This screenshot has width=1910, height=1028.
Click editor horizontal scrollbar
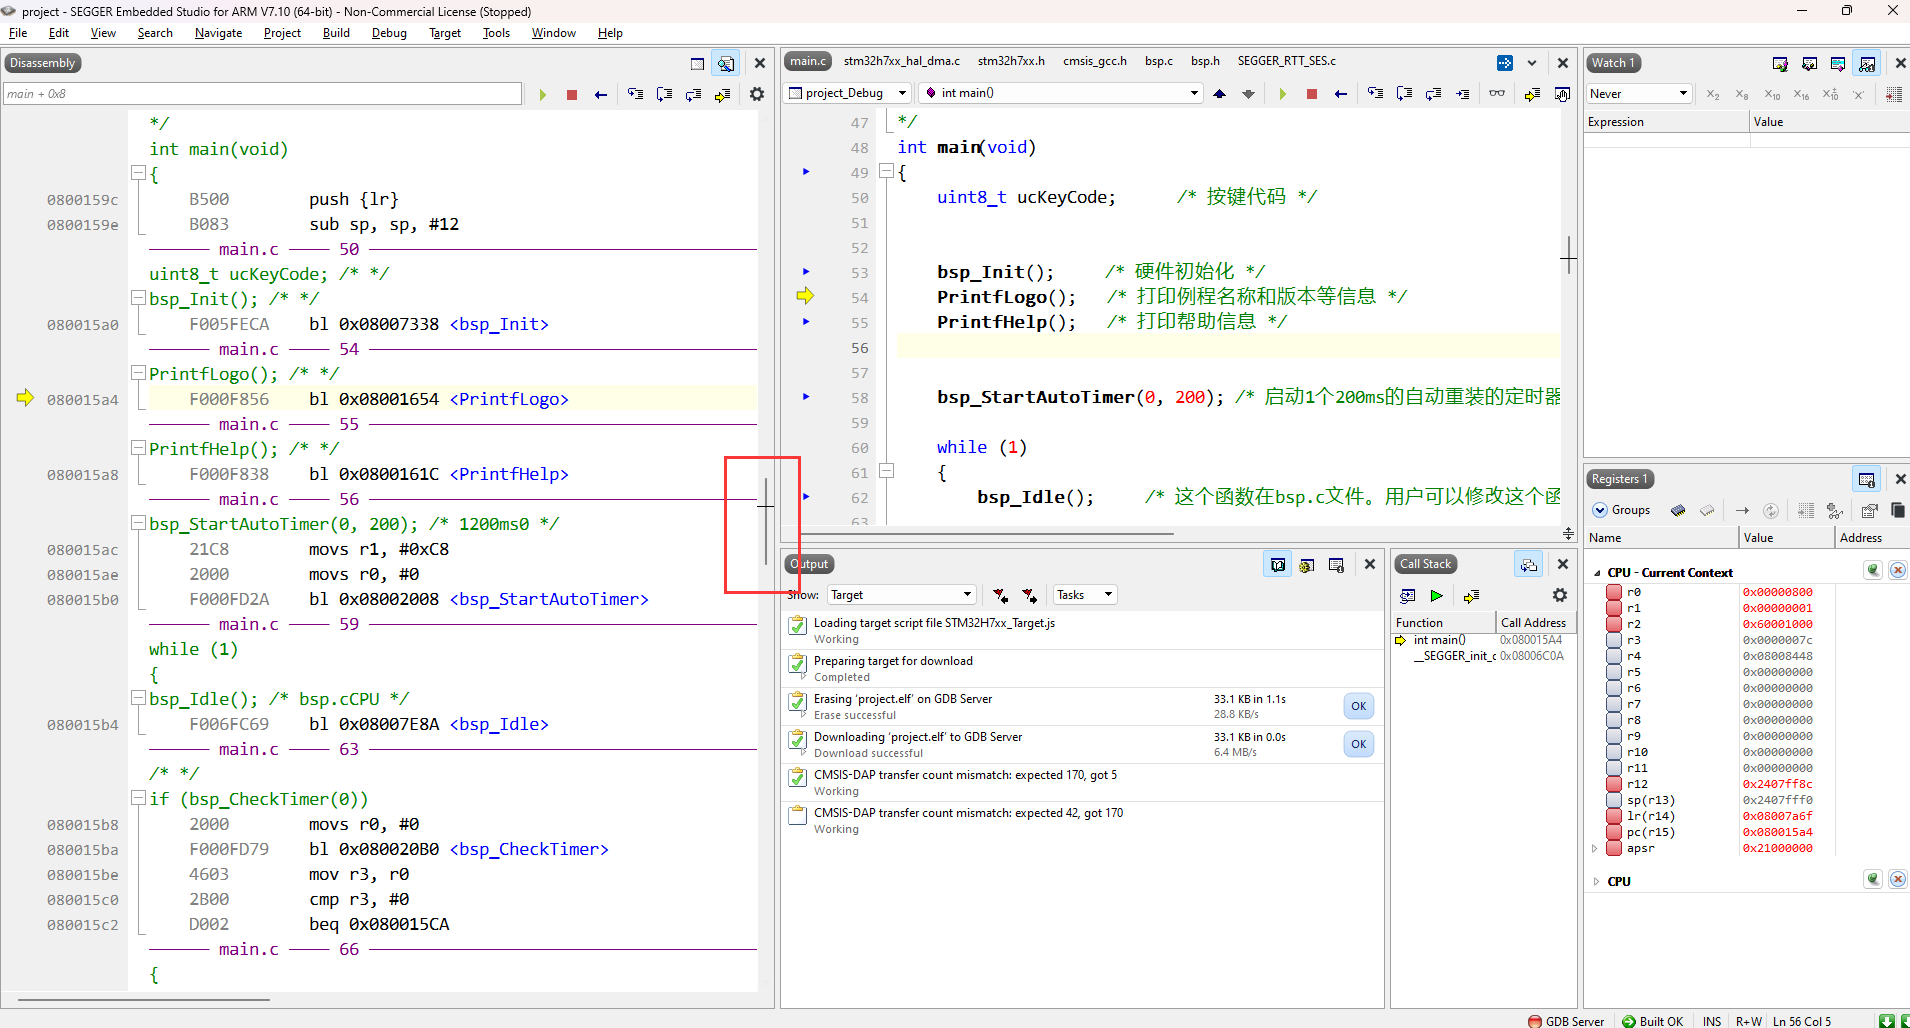989,534
